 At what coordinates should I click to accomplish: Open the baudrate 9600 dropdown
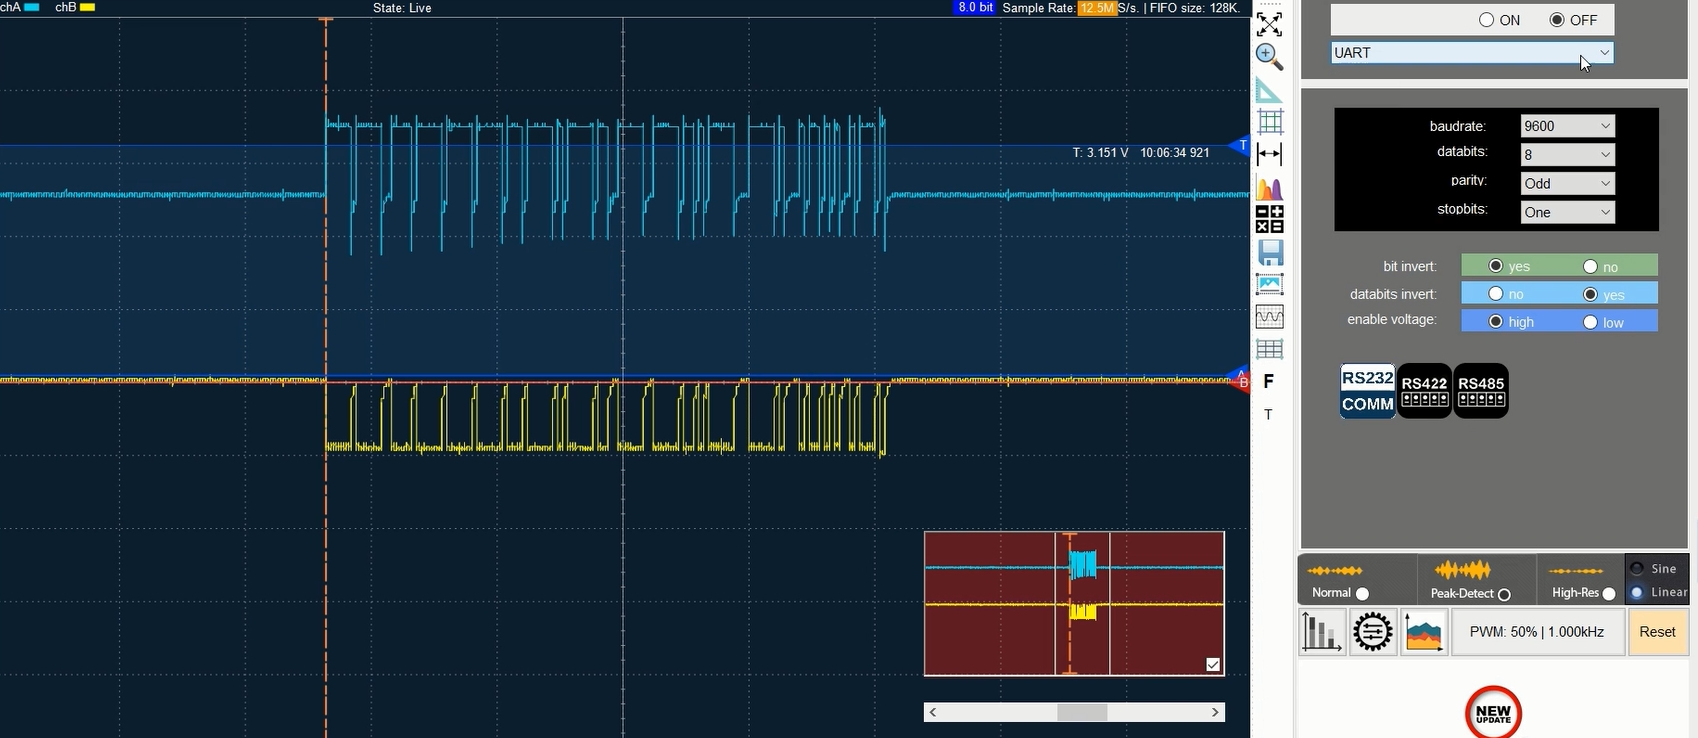coord(1567,126)
